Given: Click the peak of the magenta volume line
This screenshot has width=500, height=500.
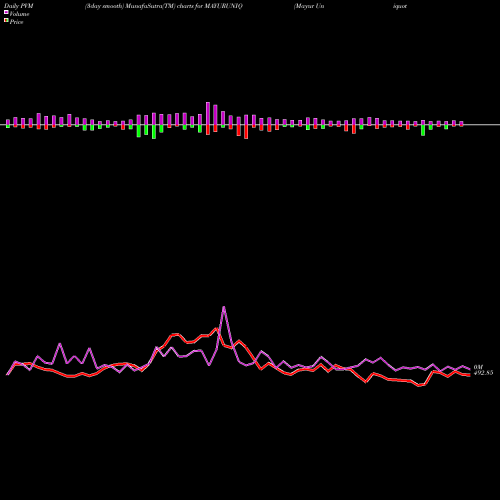Looking at the screenshot, I should coord(224,307).
